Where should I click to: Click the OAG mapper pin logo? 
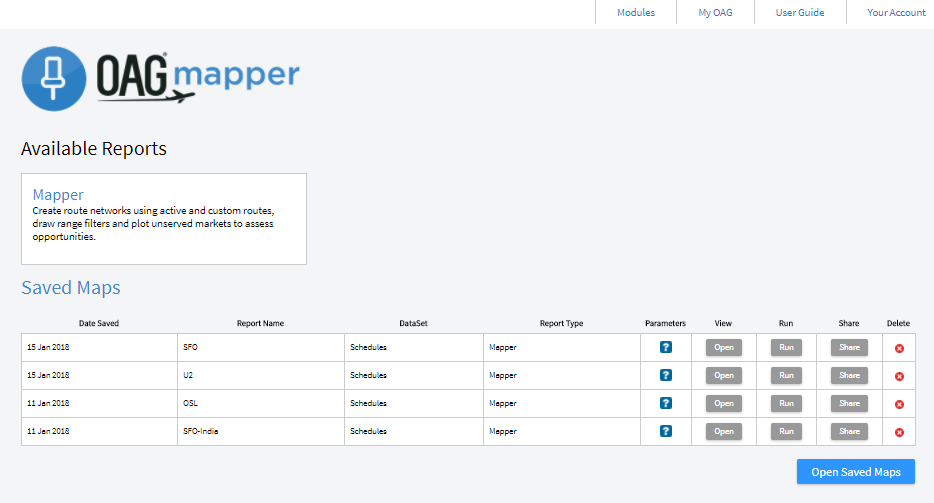pyautogui.click(x=54, y=79)
